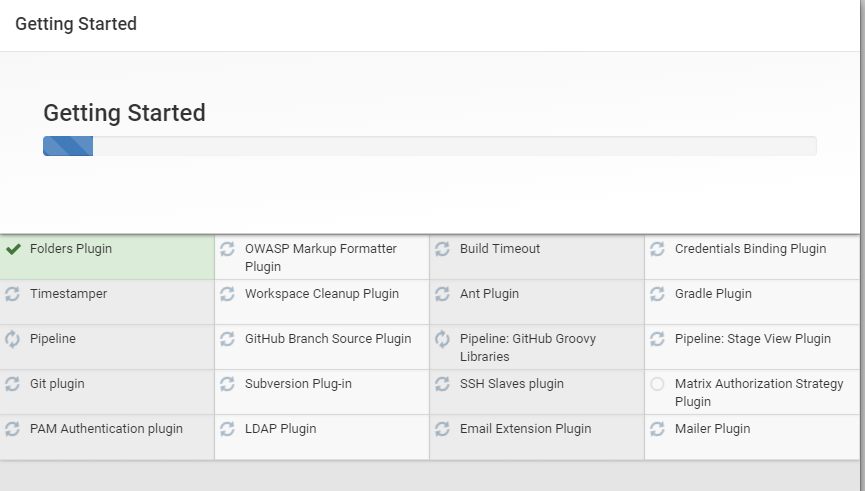Click the Pipeline: Stage View Plugin label
Screen dimensions: 865x491
(752, 339)
